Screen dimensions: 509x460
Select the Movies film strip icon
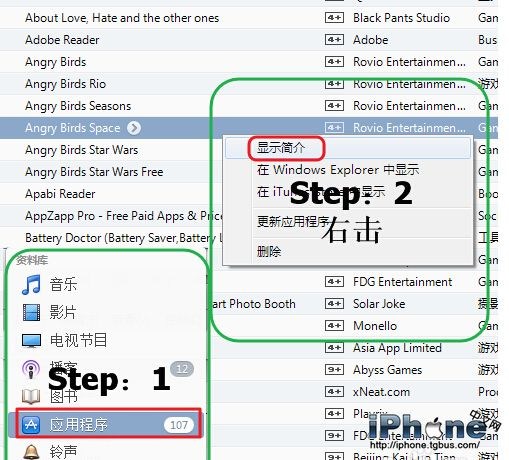click(31, 312)
